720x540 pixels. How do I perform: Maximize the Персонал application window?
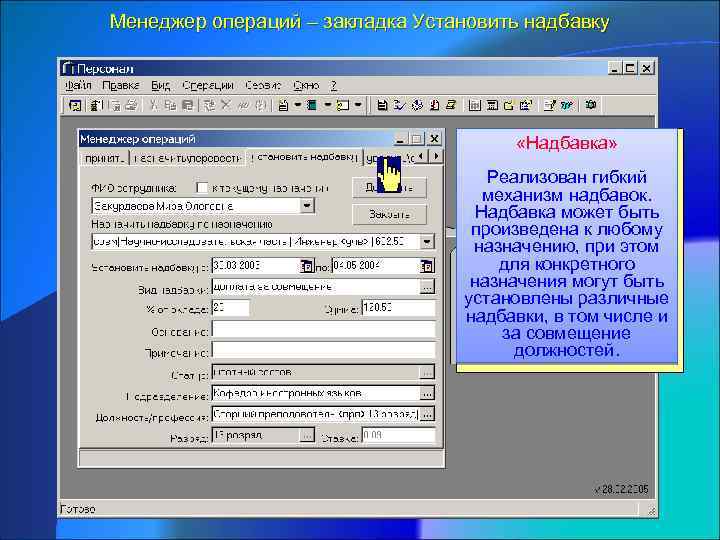click(630, 68)
